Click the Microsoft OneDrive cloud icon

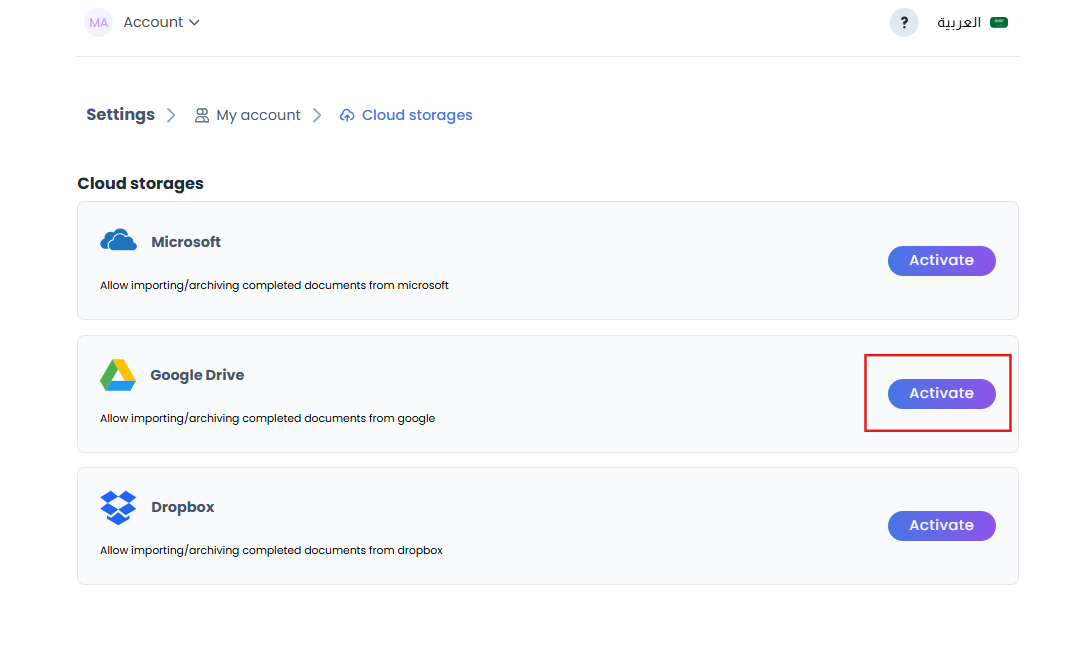pyautogui.click(x=119, y=240)
